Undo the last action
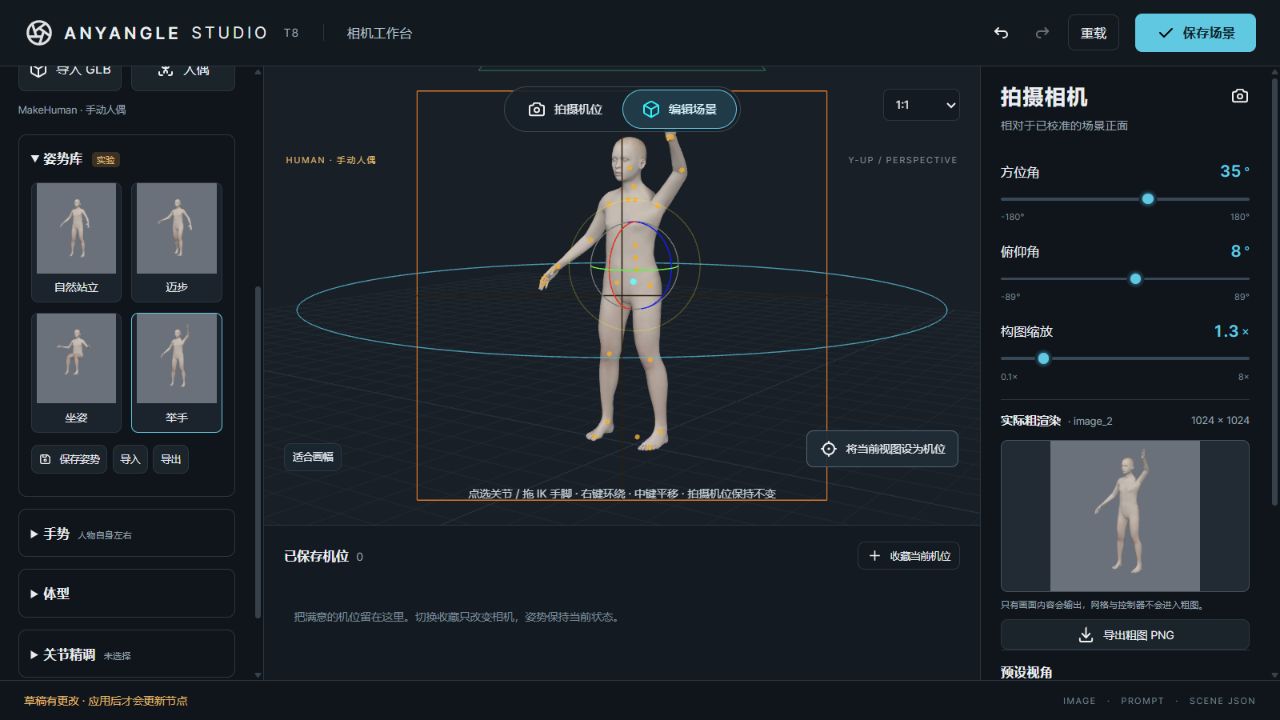1280x720 pixels. (1001, 33)
